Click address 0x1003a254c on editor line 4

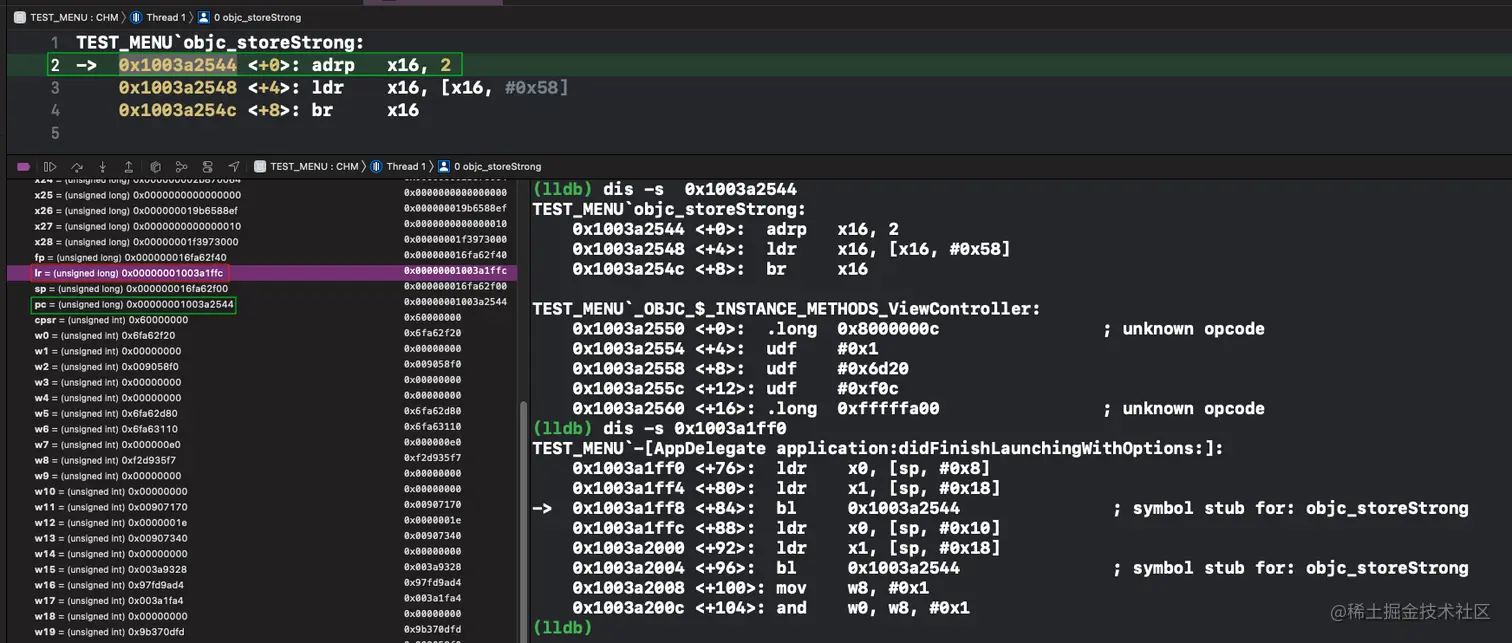coord(178,110)
